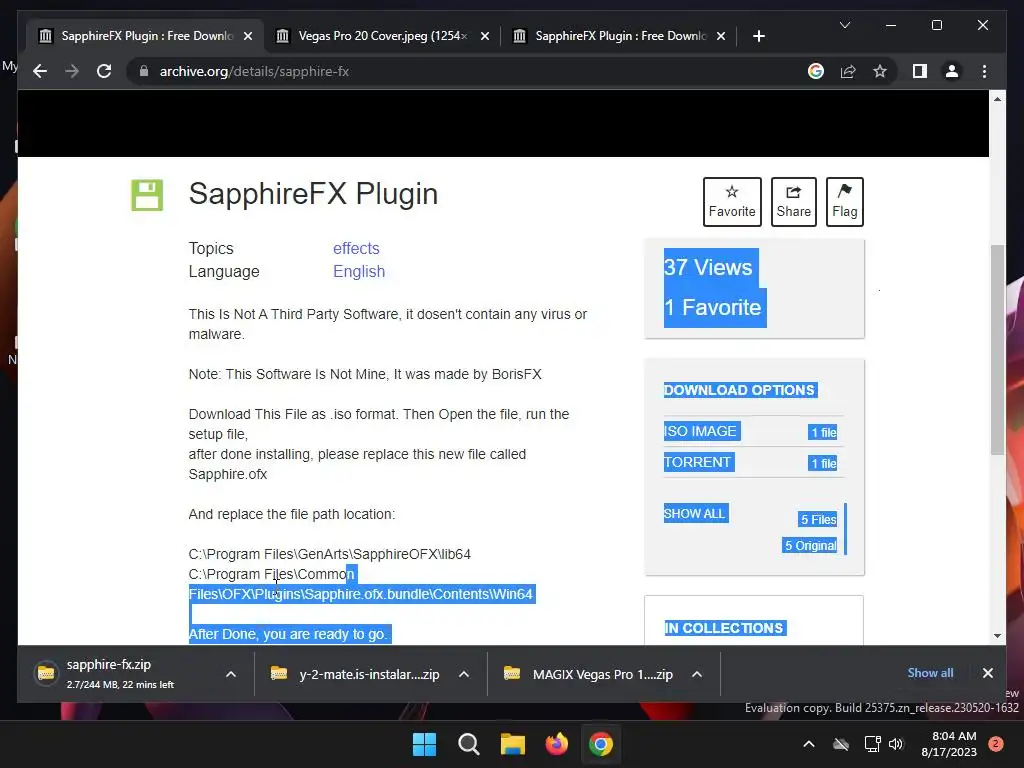This screenshot has width=1024, height=768.
Task: Favorite this archive item
Action: click(x=732, y=202)
